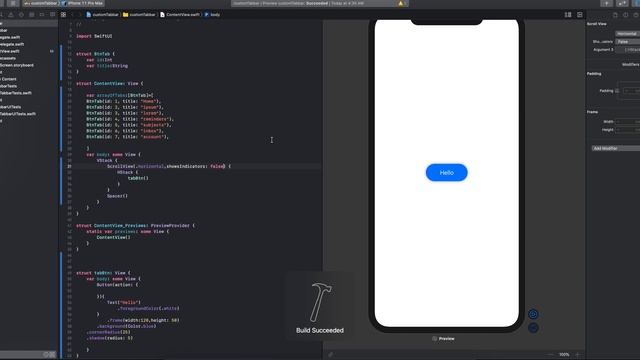Show the File inspector tab
The height and width of the screenshot is (360, 640).
point(615,15)
